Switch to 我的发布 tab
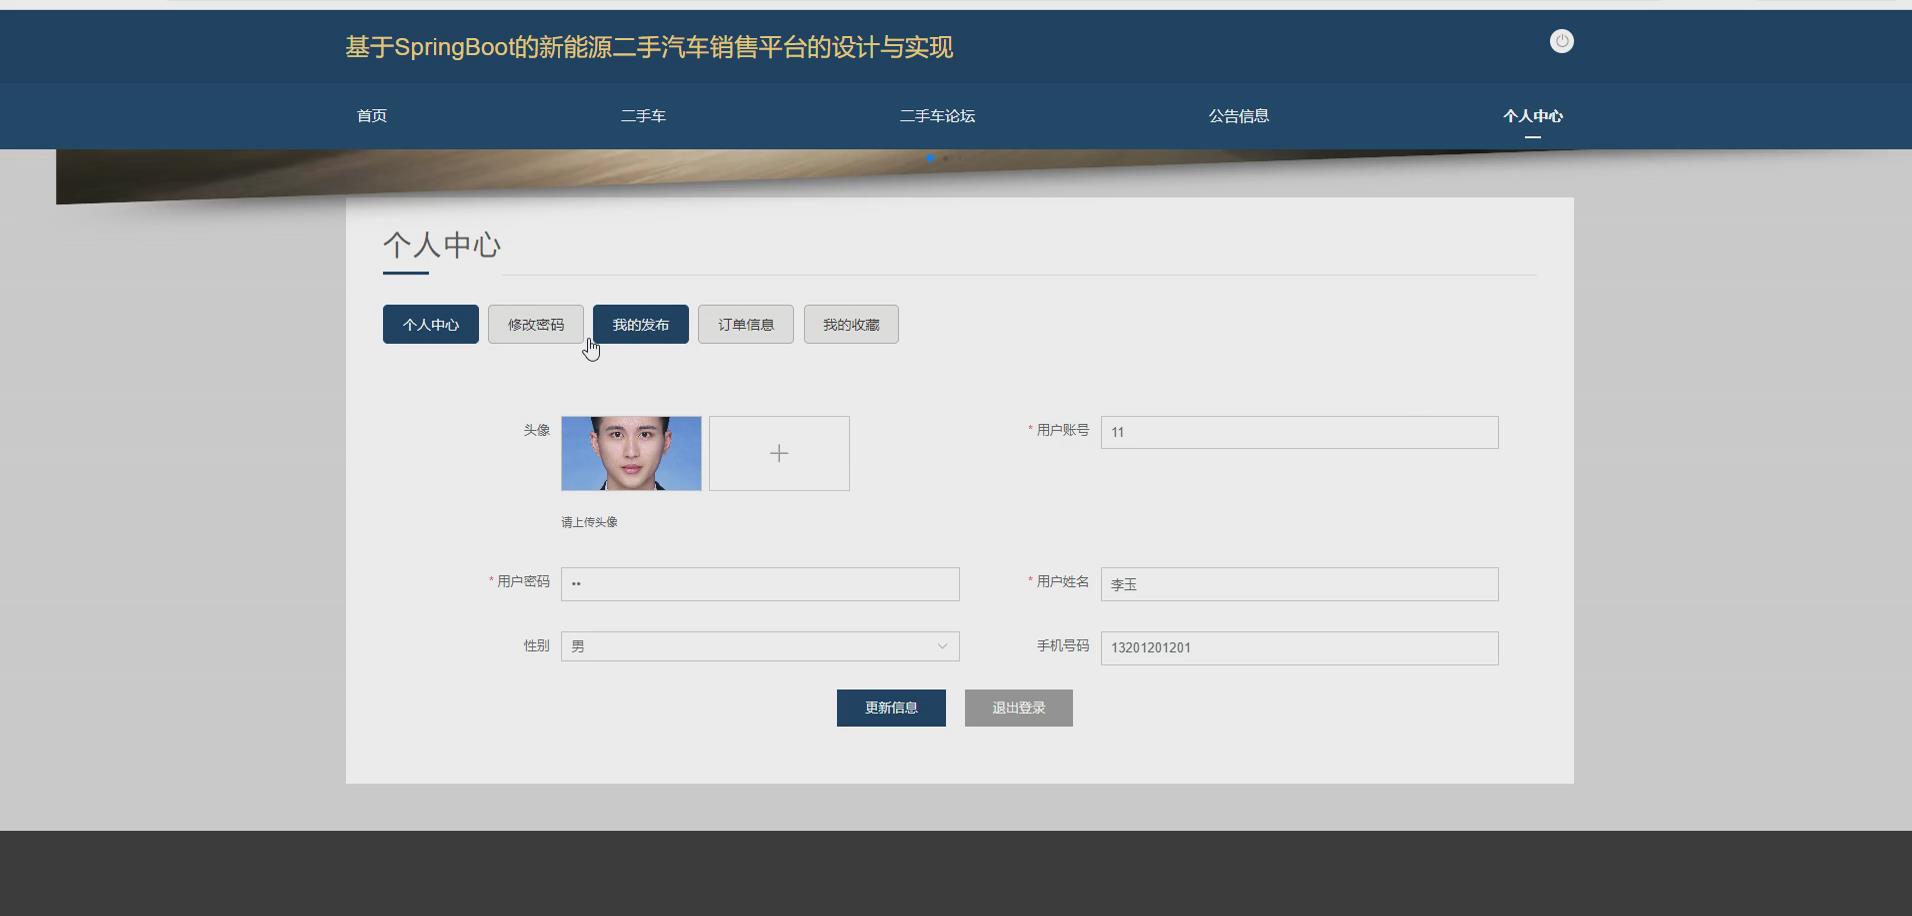Viewport: 1912px width, 916px height. [641, 324]
